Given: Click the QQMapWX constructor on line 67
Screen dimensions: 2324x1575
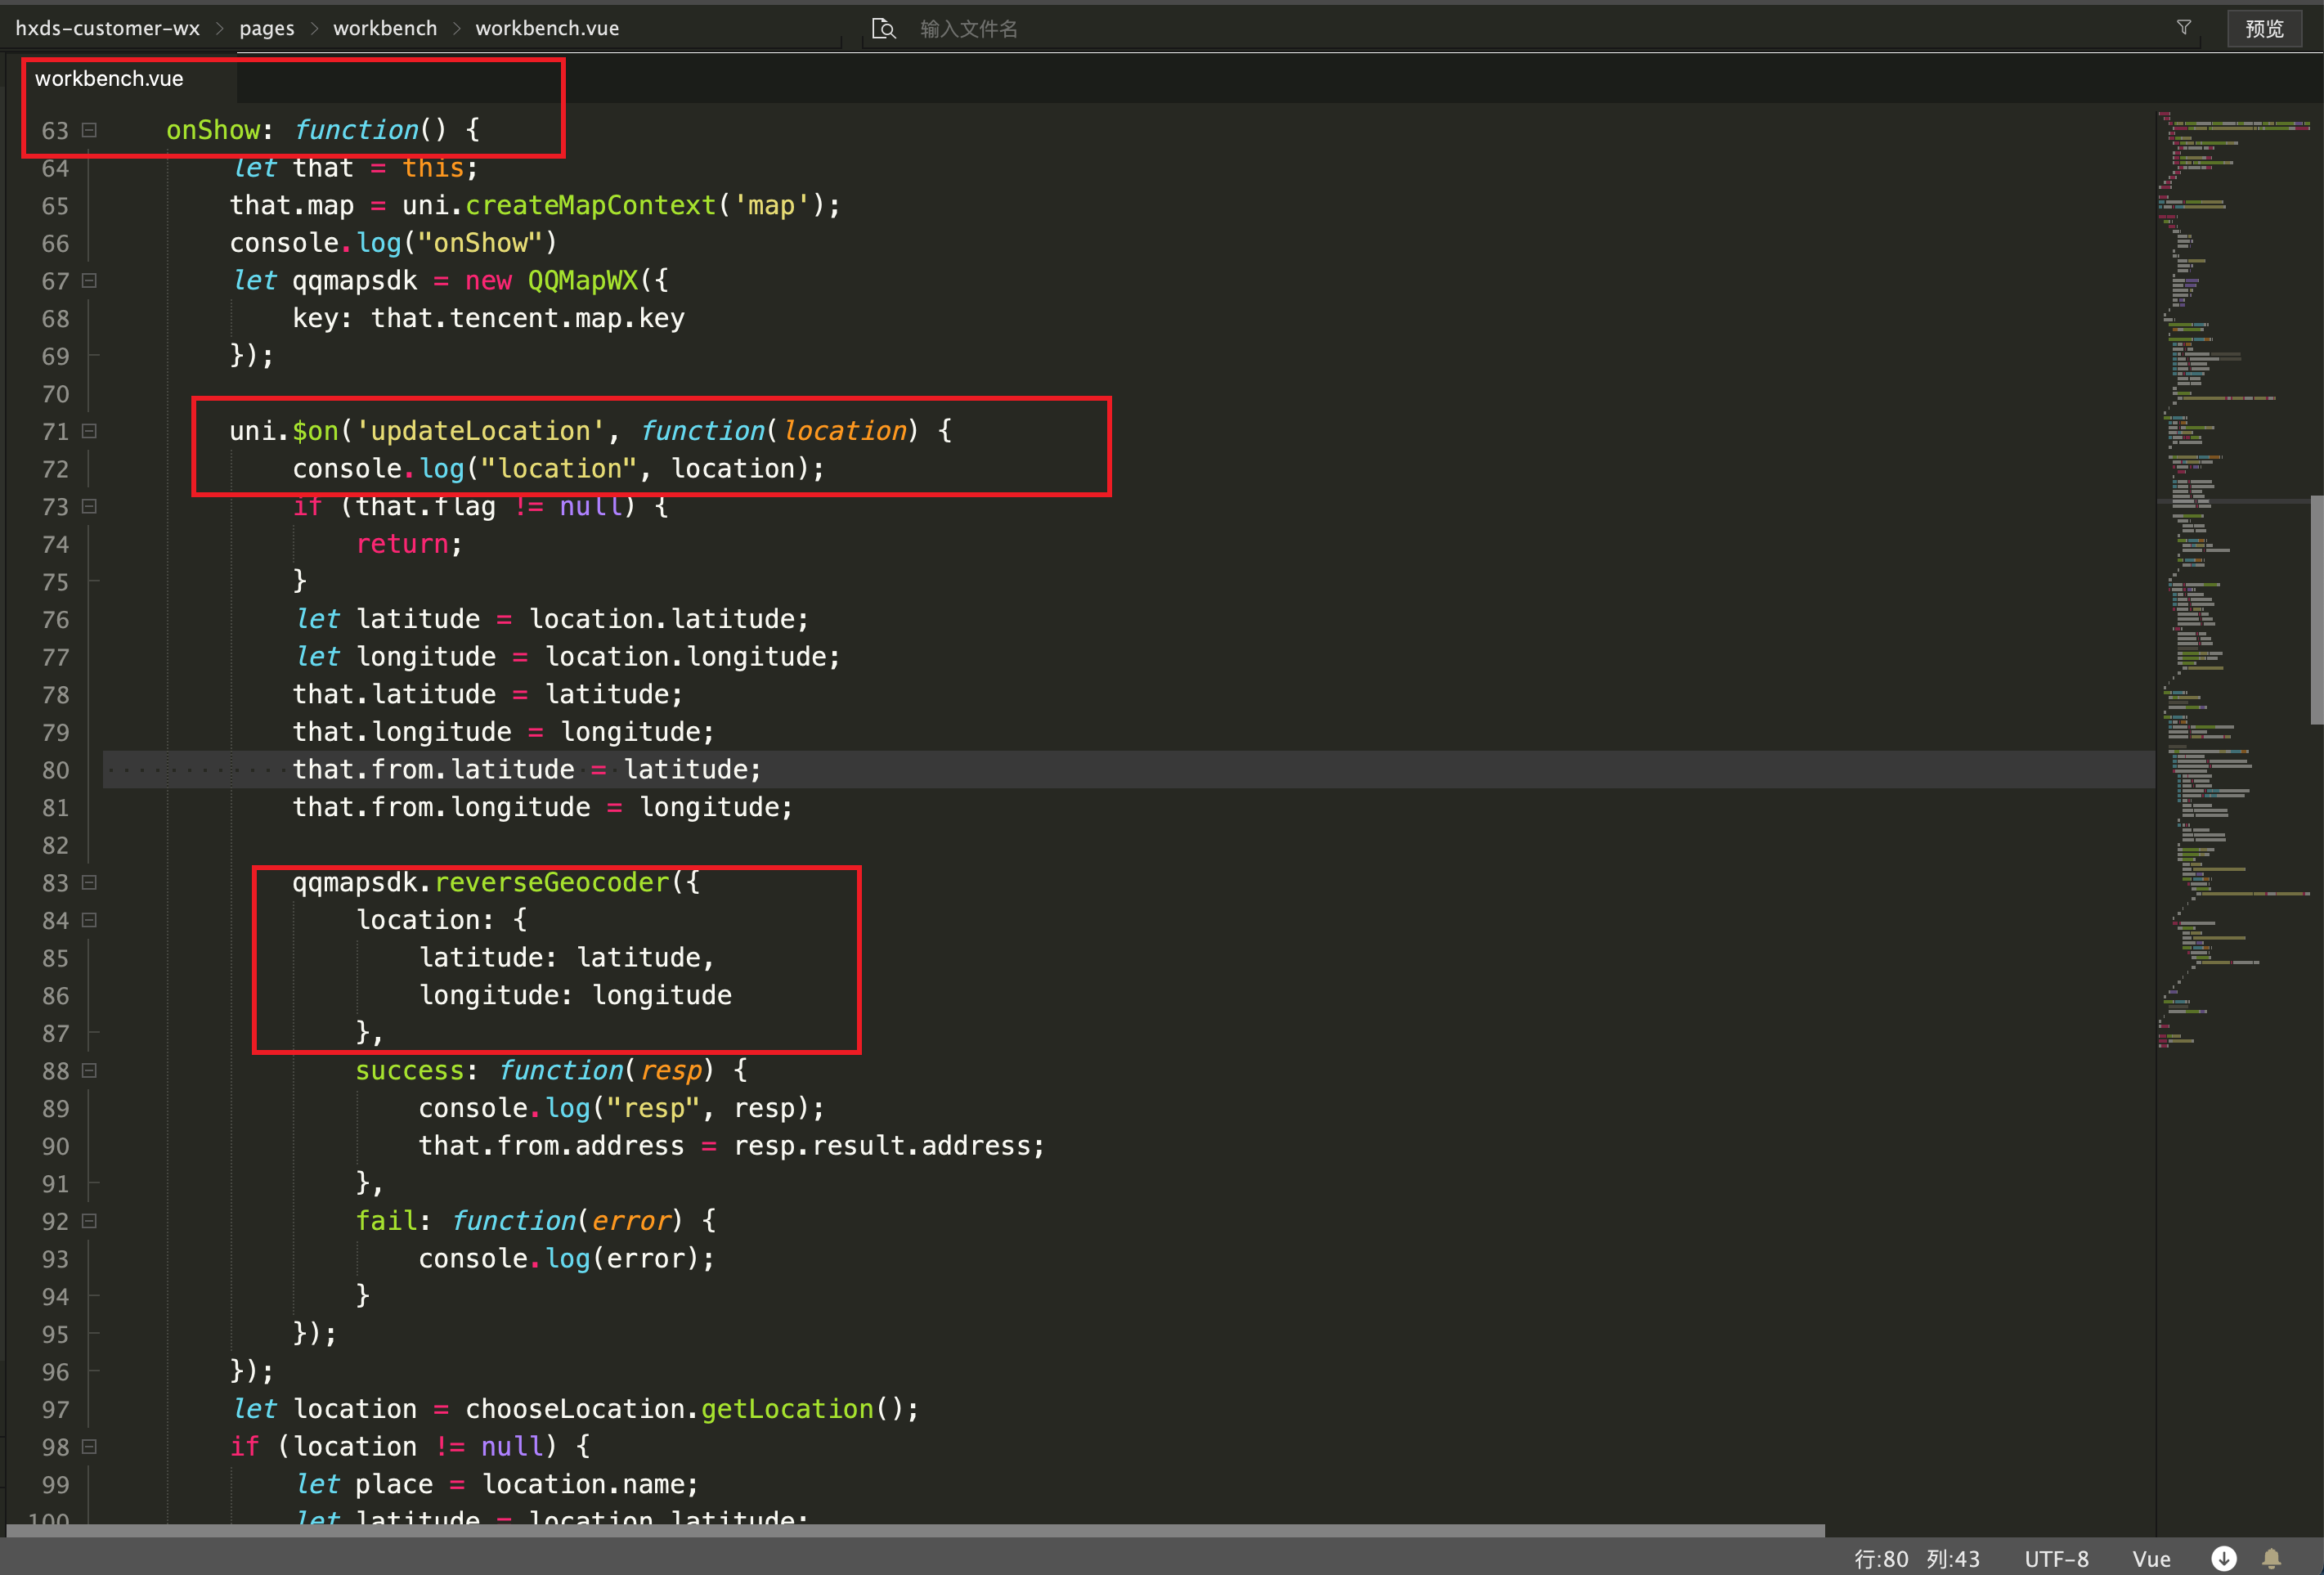Looking at the screenshot, I should [583, 281].
